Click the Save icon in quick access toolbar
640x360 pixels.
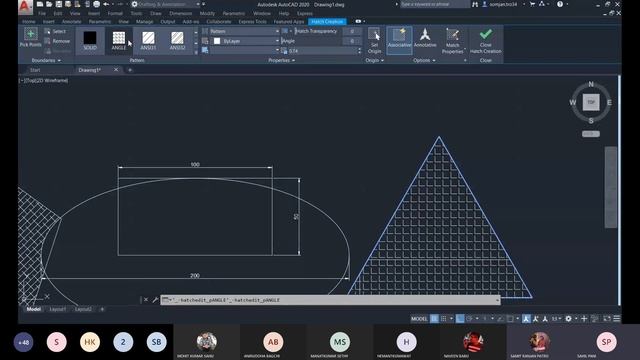[x=59, y=4]
